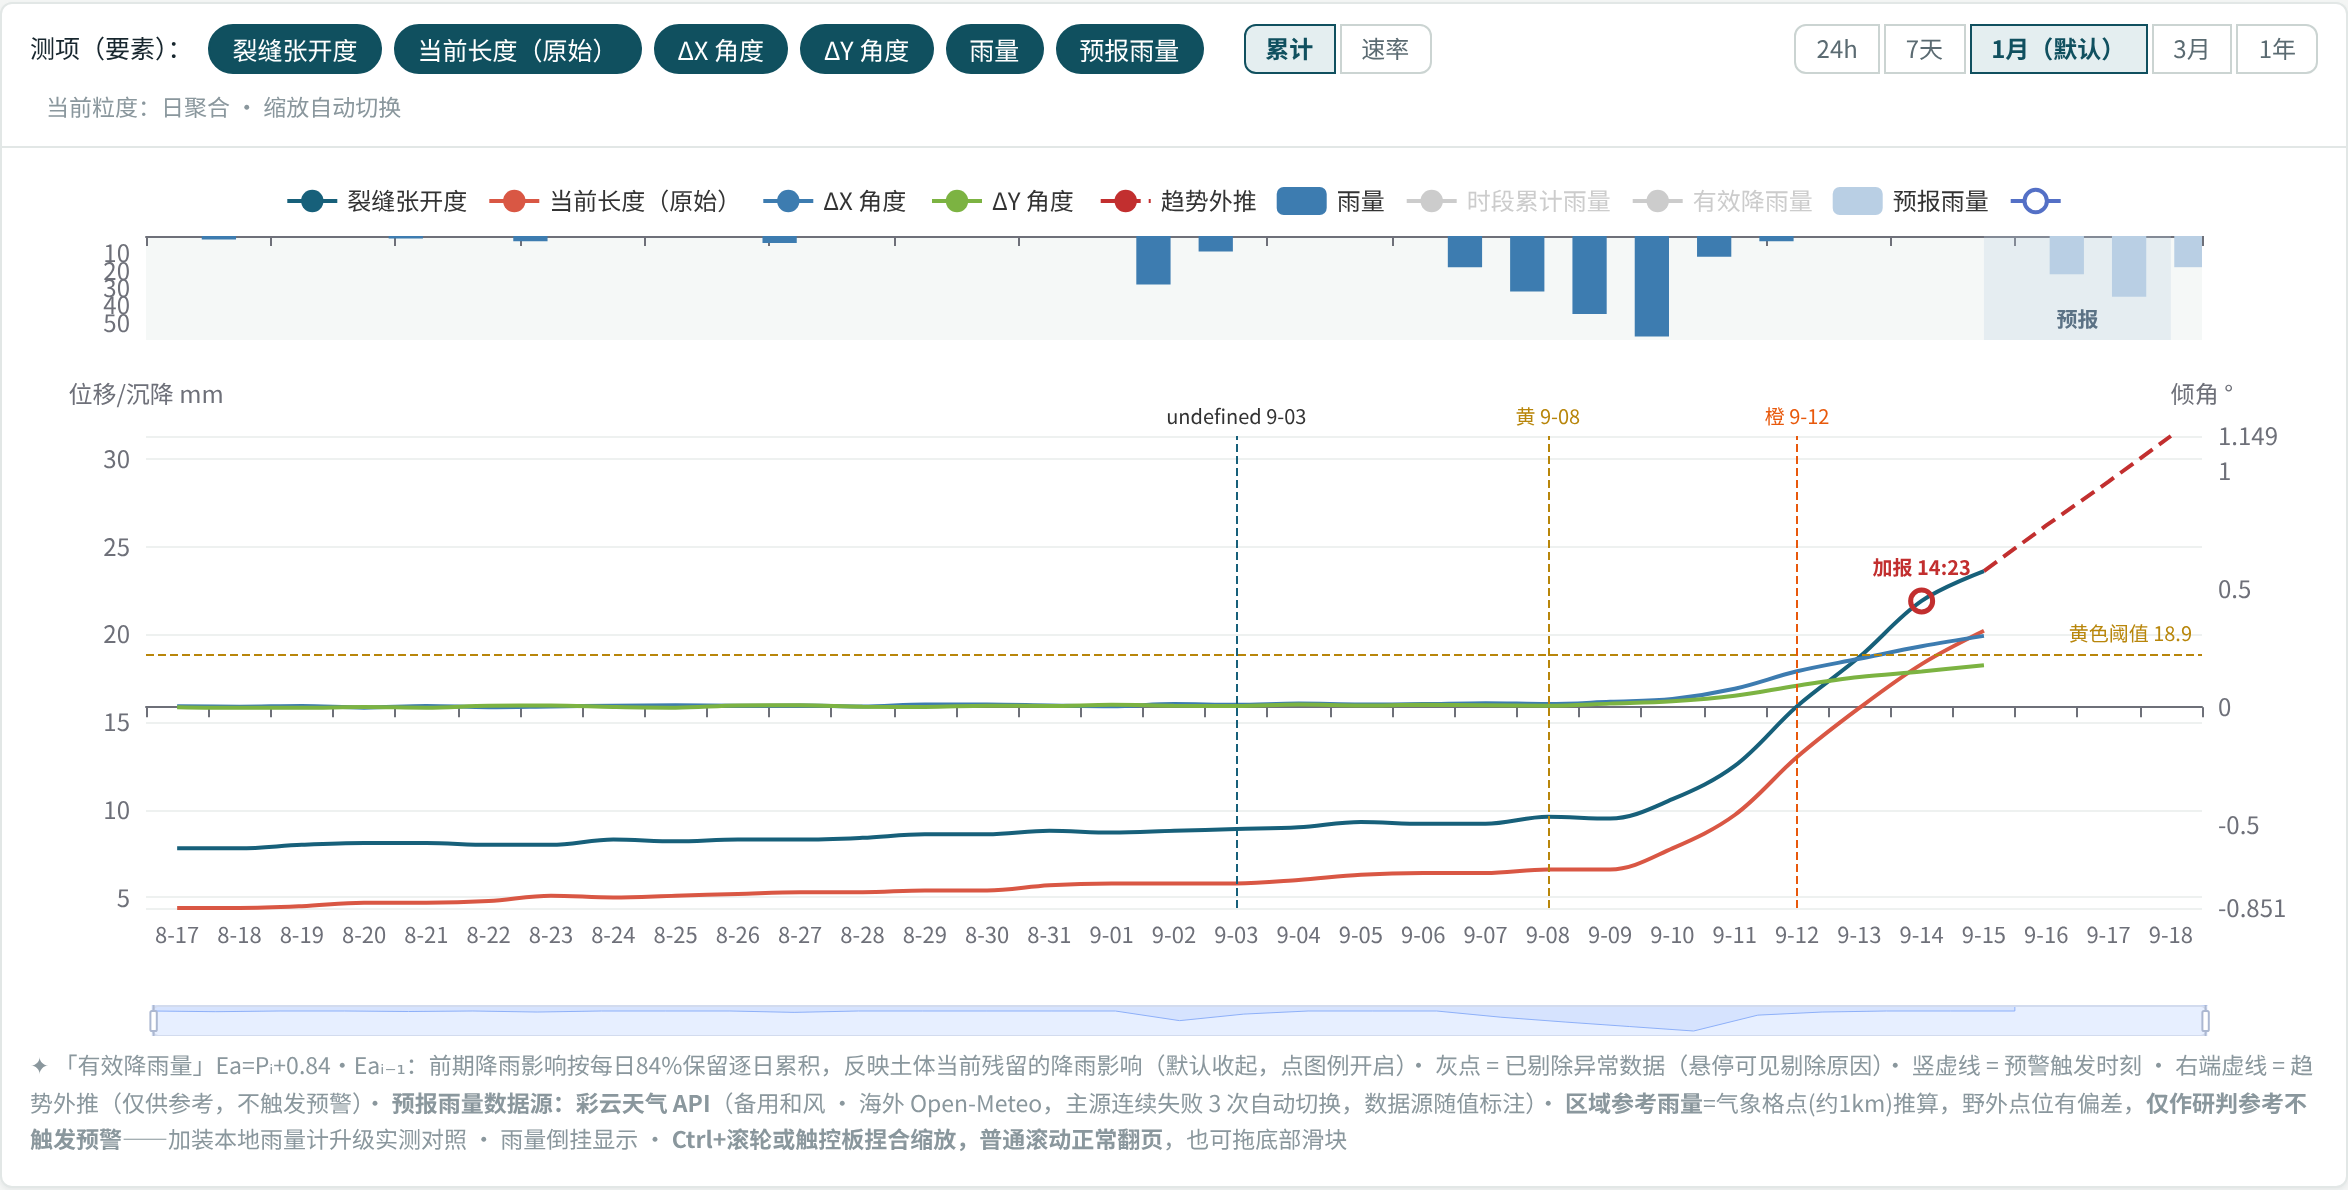Switch to 速率 mode

tap(1385, 49)
